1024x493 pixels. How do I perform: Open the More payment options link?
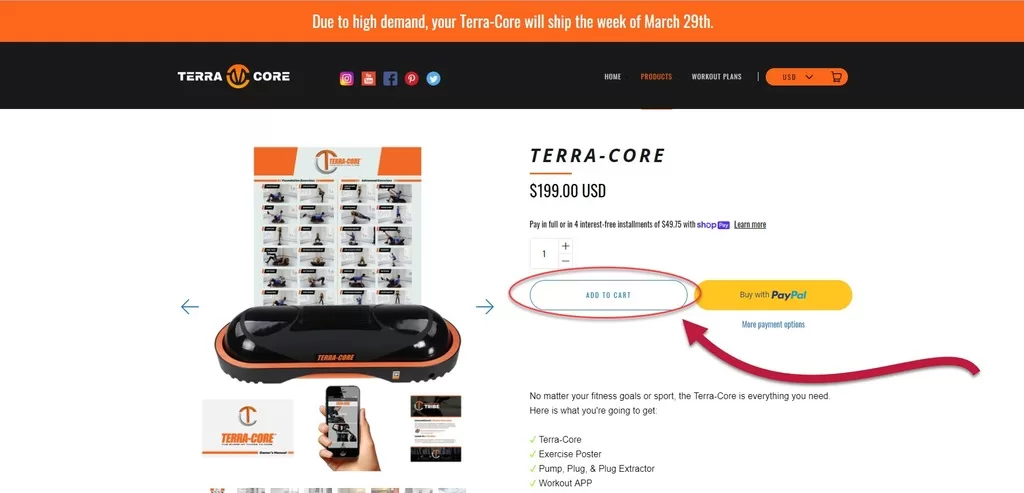[x=773, y=325]
